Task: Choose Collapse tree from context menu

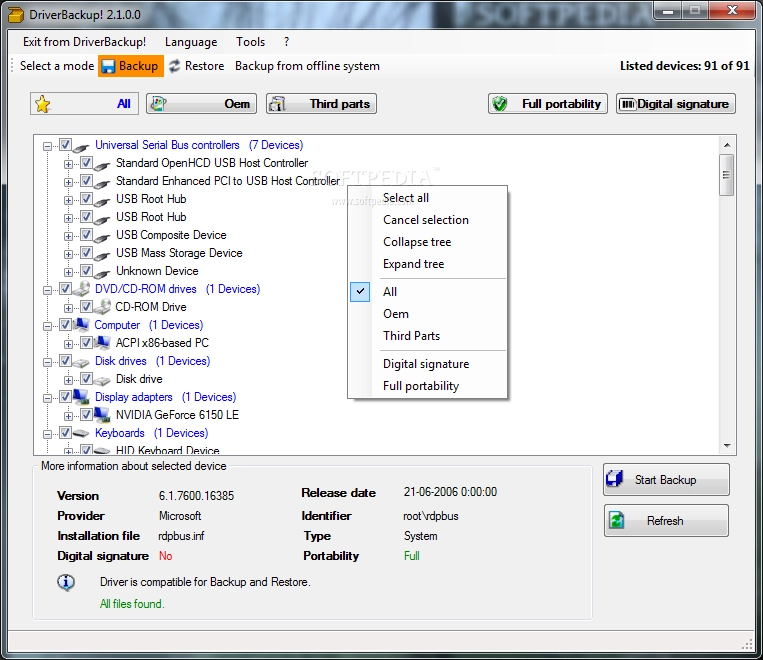Action: 417,242
